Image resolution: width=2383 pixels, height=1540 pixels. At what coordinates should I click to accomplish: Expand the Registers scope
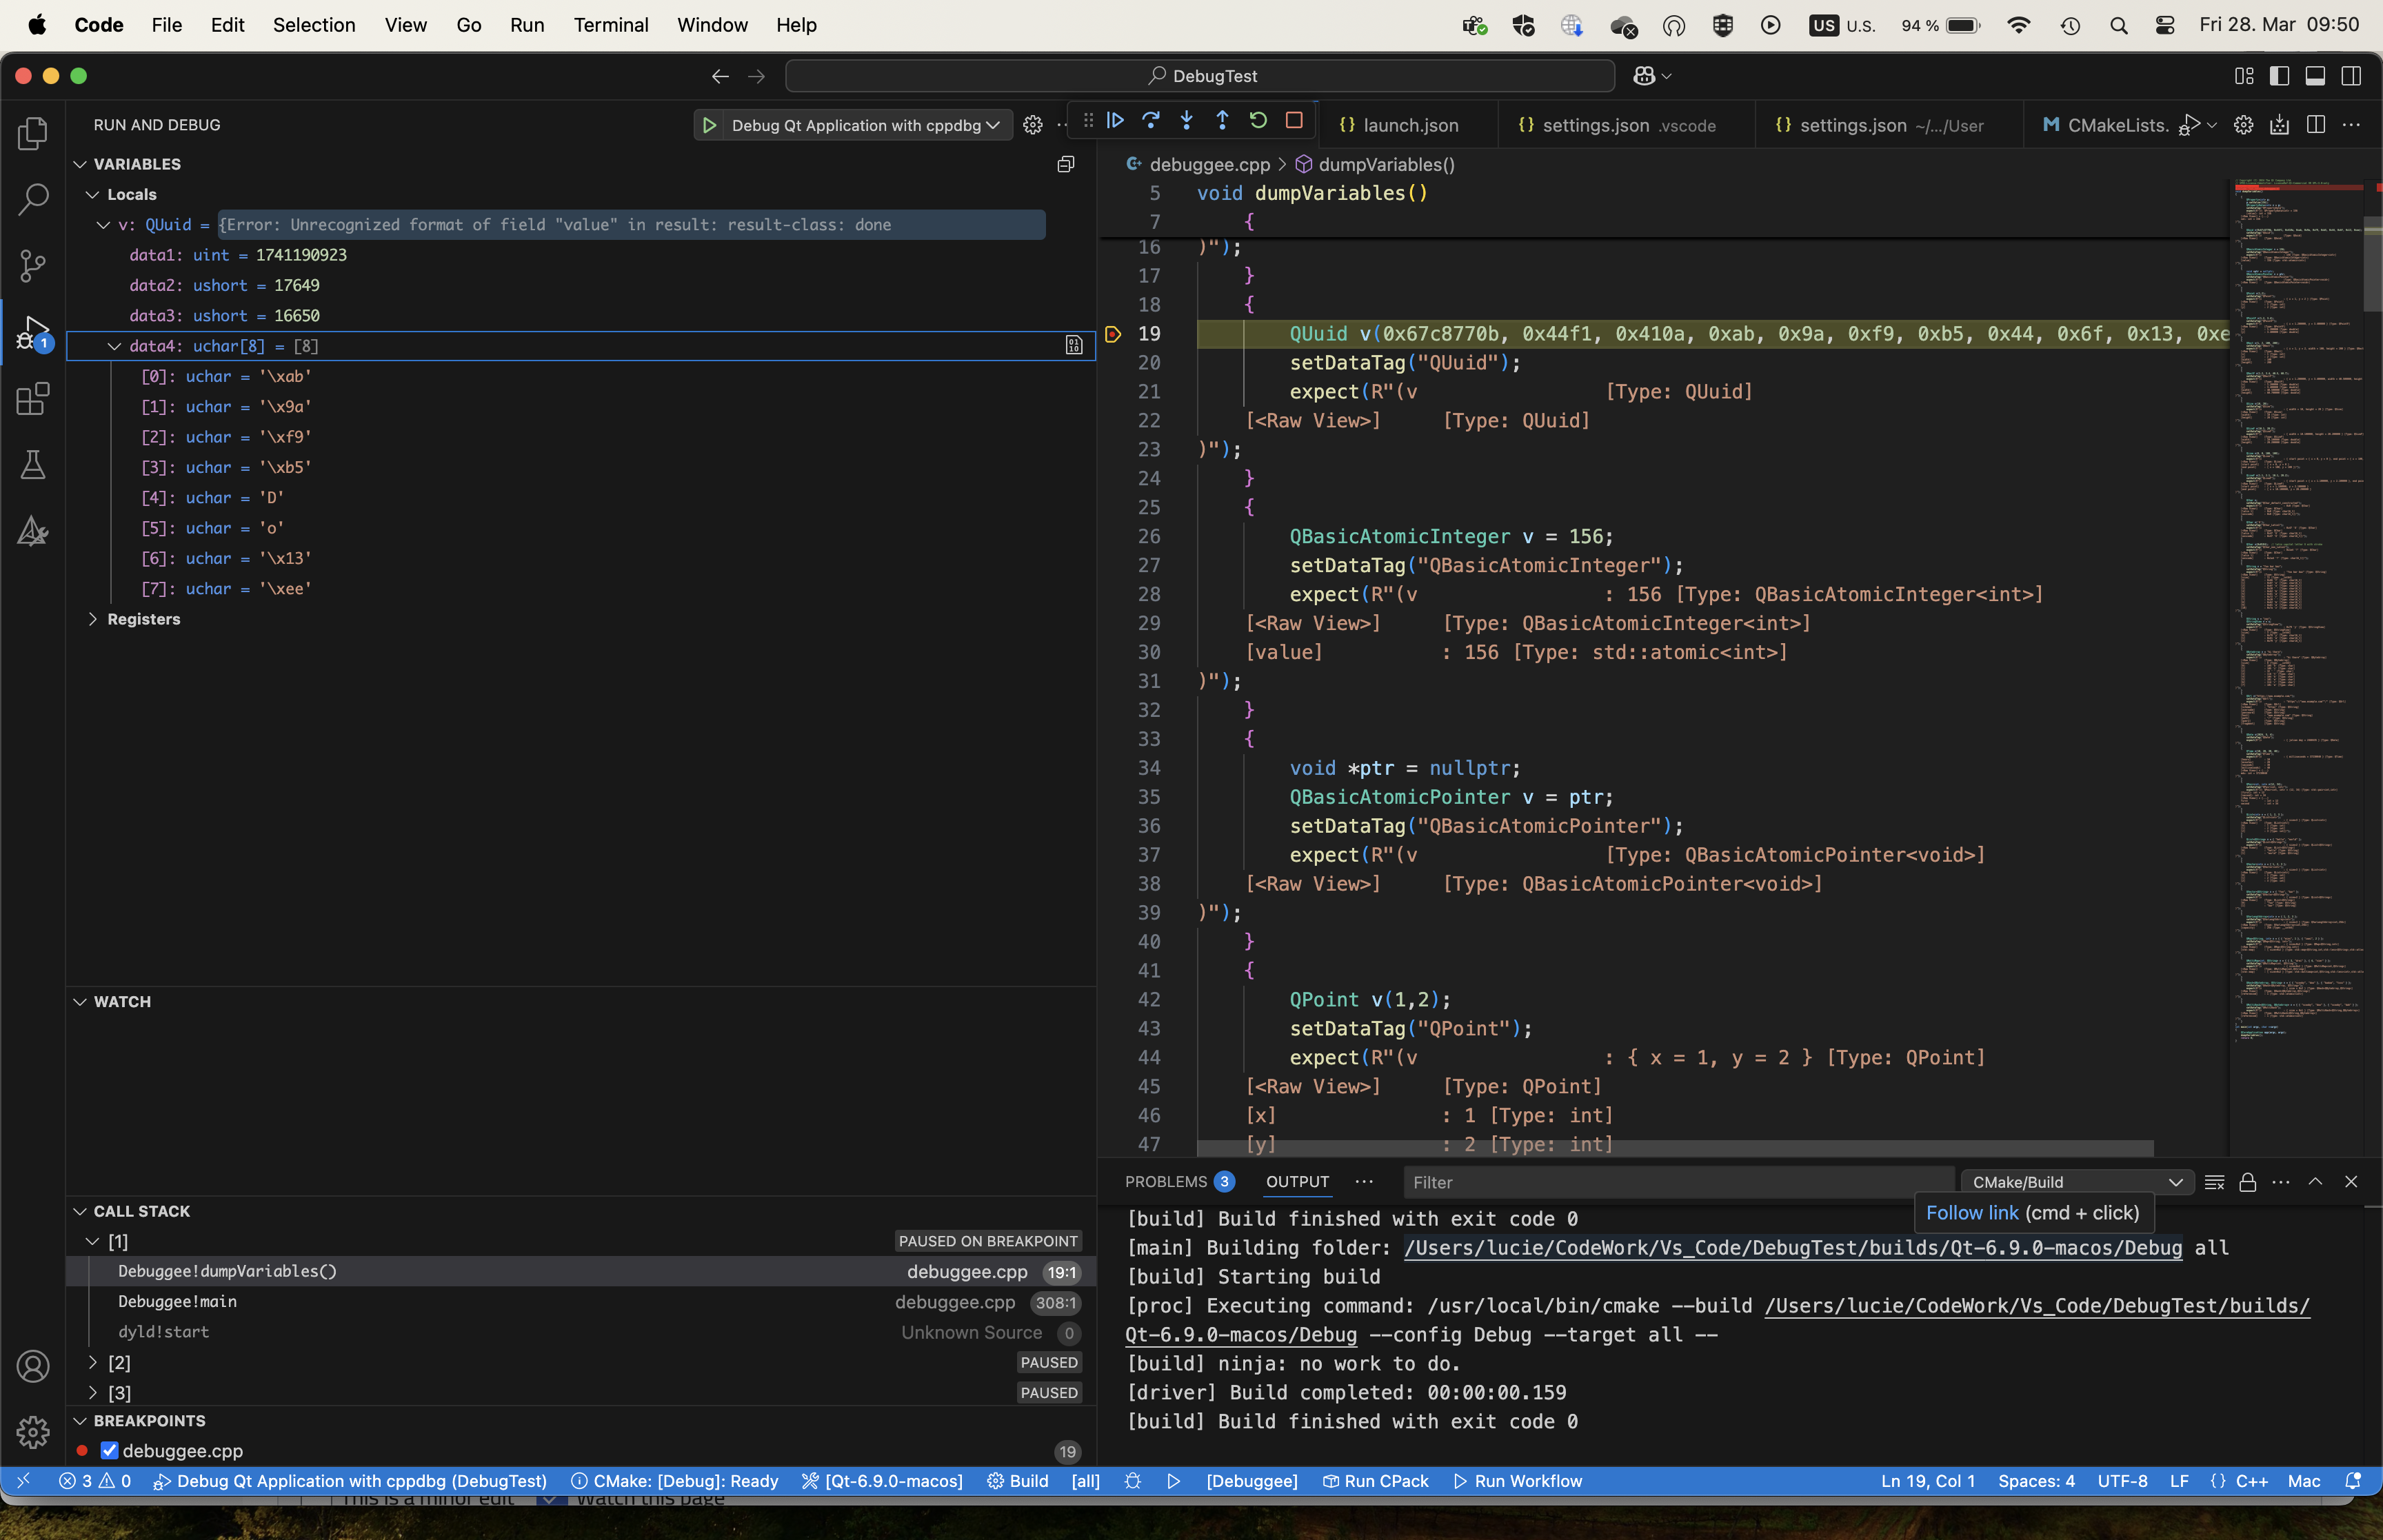93,619
